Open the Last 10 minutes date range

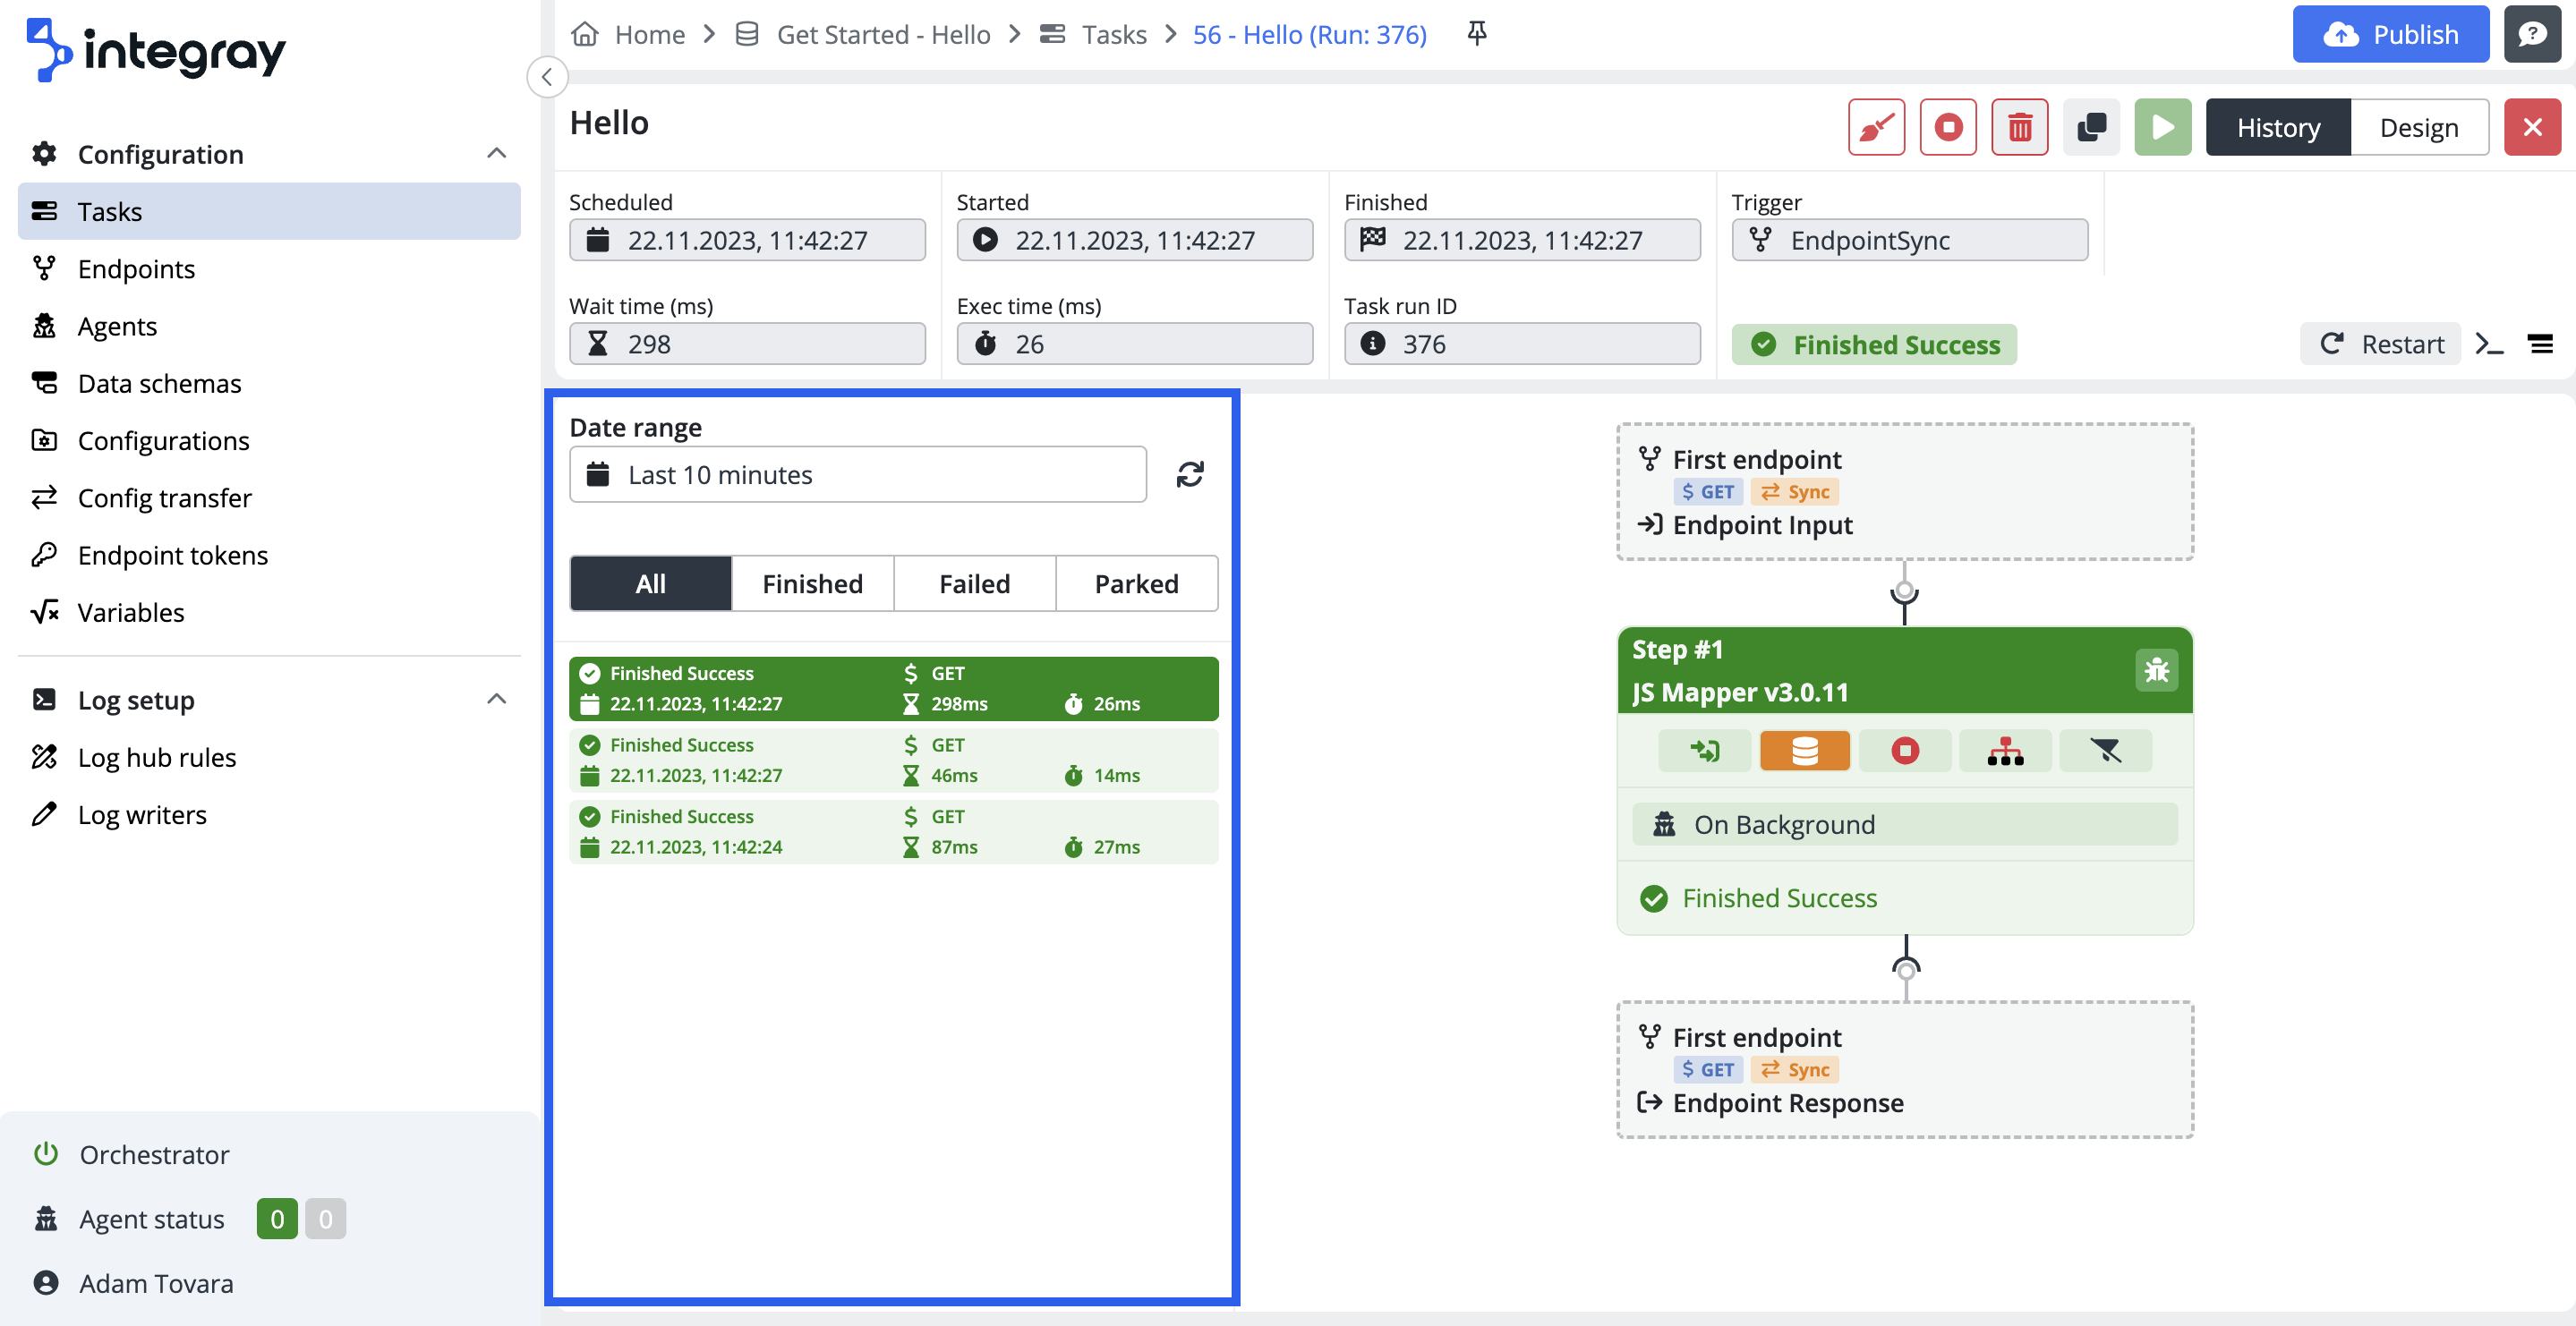[857, 474]
